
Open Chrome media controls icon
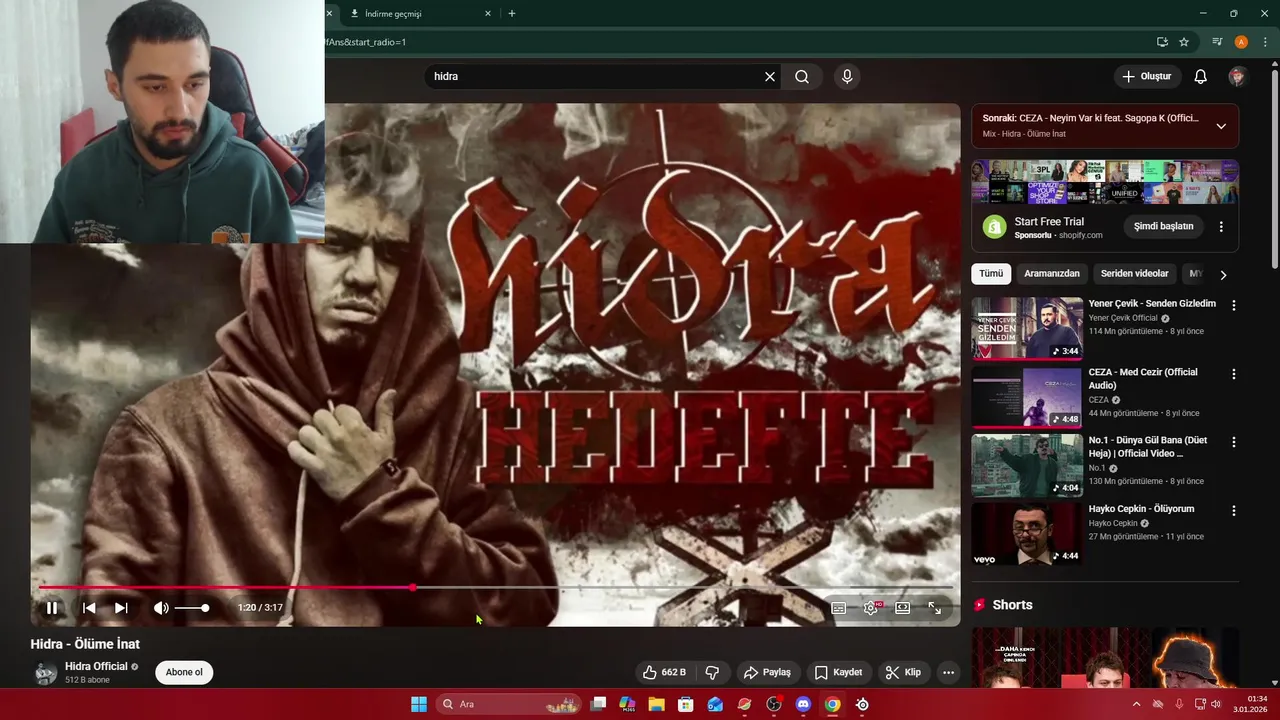point(1217,42)
